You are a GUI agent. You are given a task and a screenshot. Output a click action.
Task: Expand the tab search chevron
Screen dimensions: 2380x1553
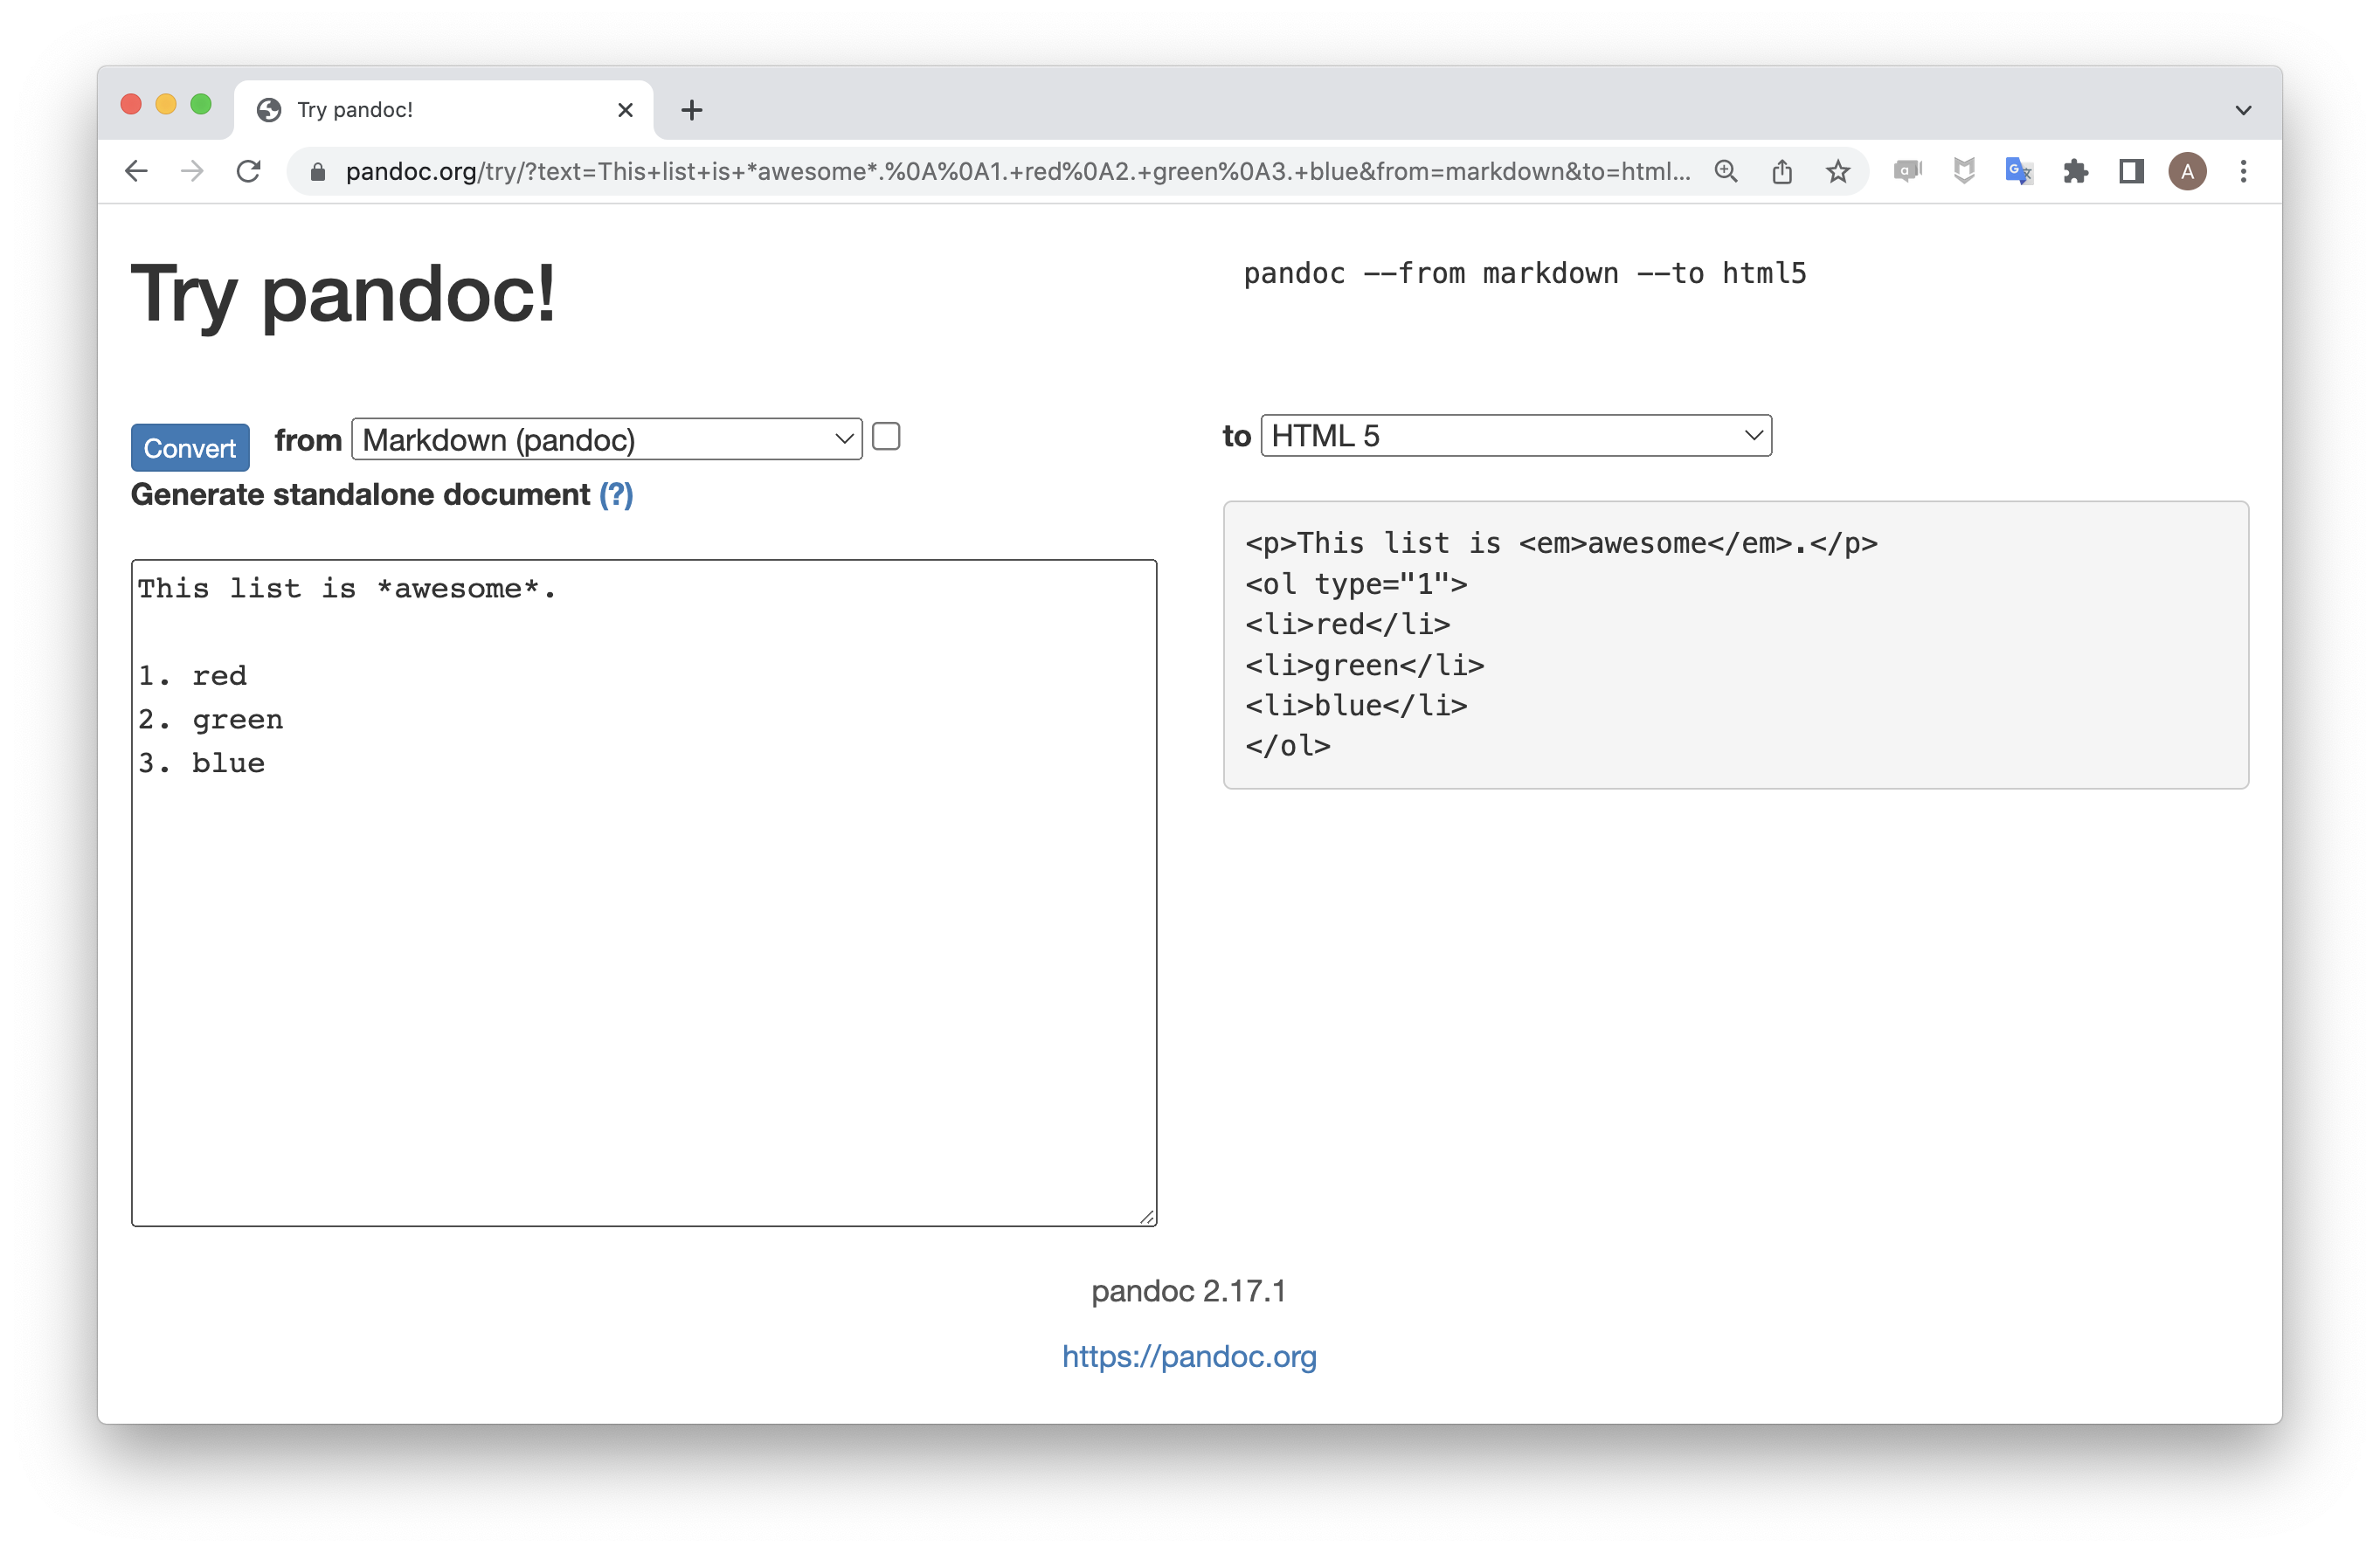[2243, 109]
